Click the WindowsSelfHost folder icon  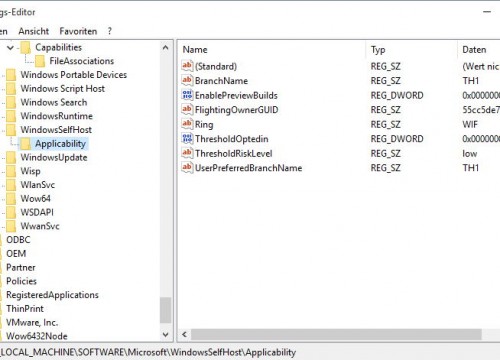[x=11, y=130]
